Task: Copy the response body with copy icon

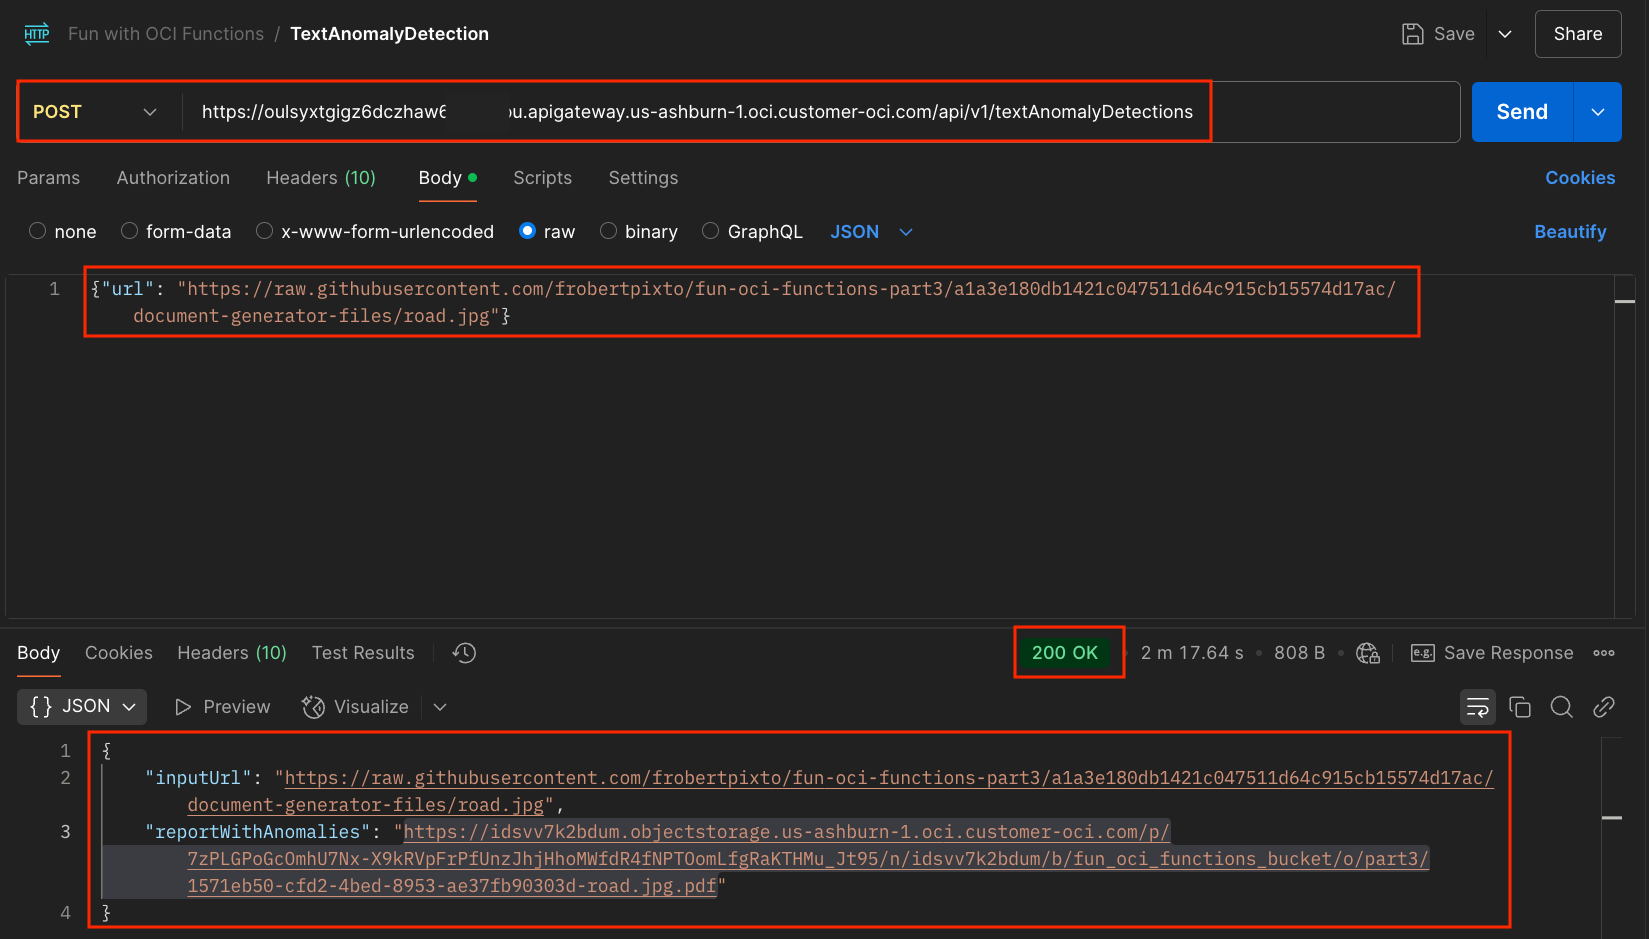Action: tap(1519, 707)
